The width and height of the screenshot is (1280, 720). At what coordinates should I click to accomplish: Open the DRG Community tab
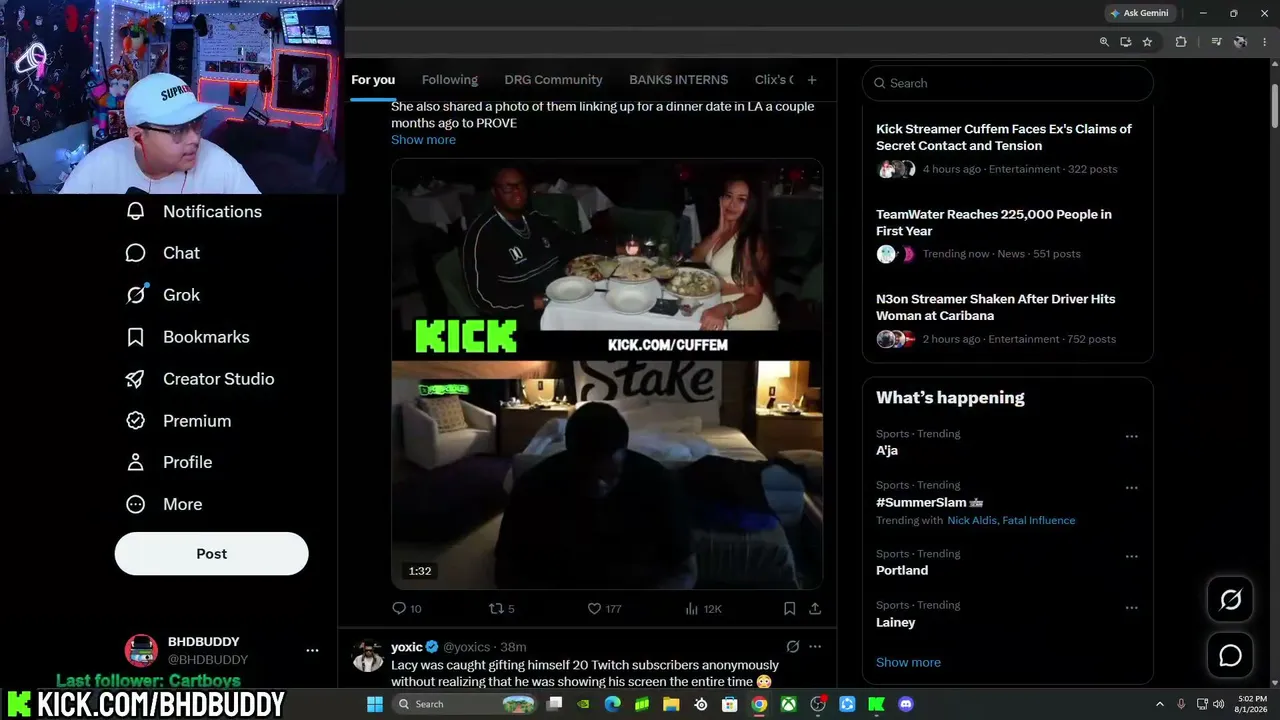click(x=553, y=80)
